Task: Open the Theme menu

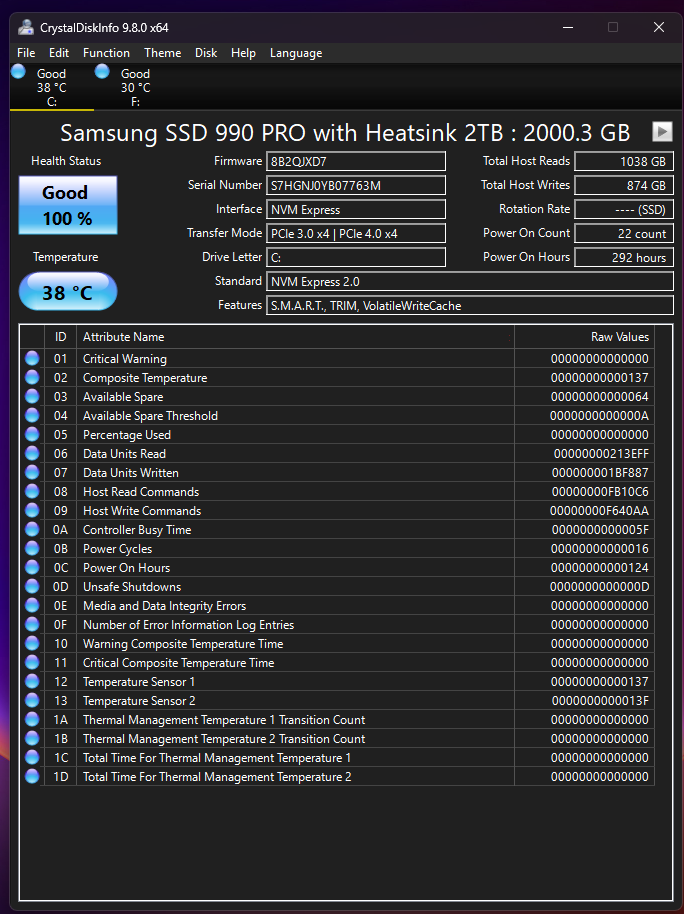Action: tap(162, 53)
